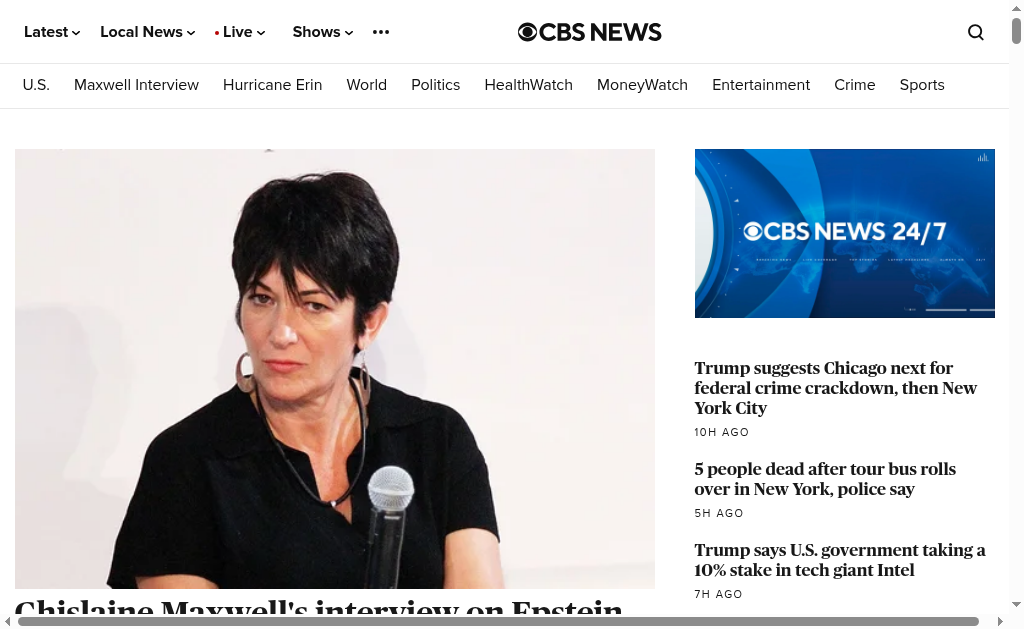1024x629 pixels.
Task: Open the search magnifier icon
Action: pos(976,32)
